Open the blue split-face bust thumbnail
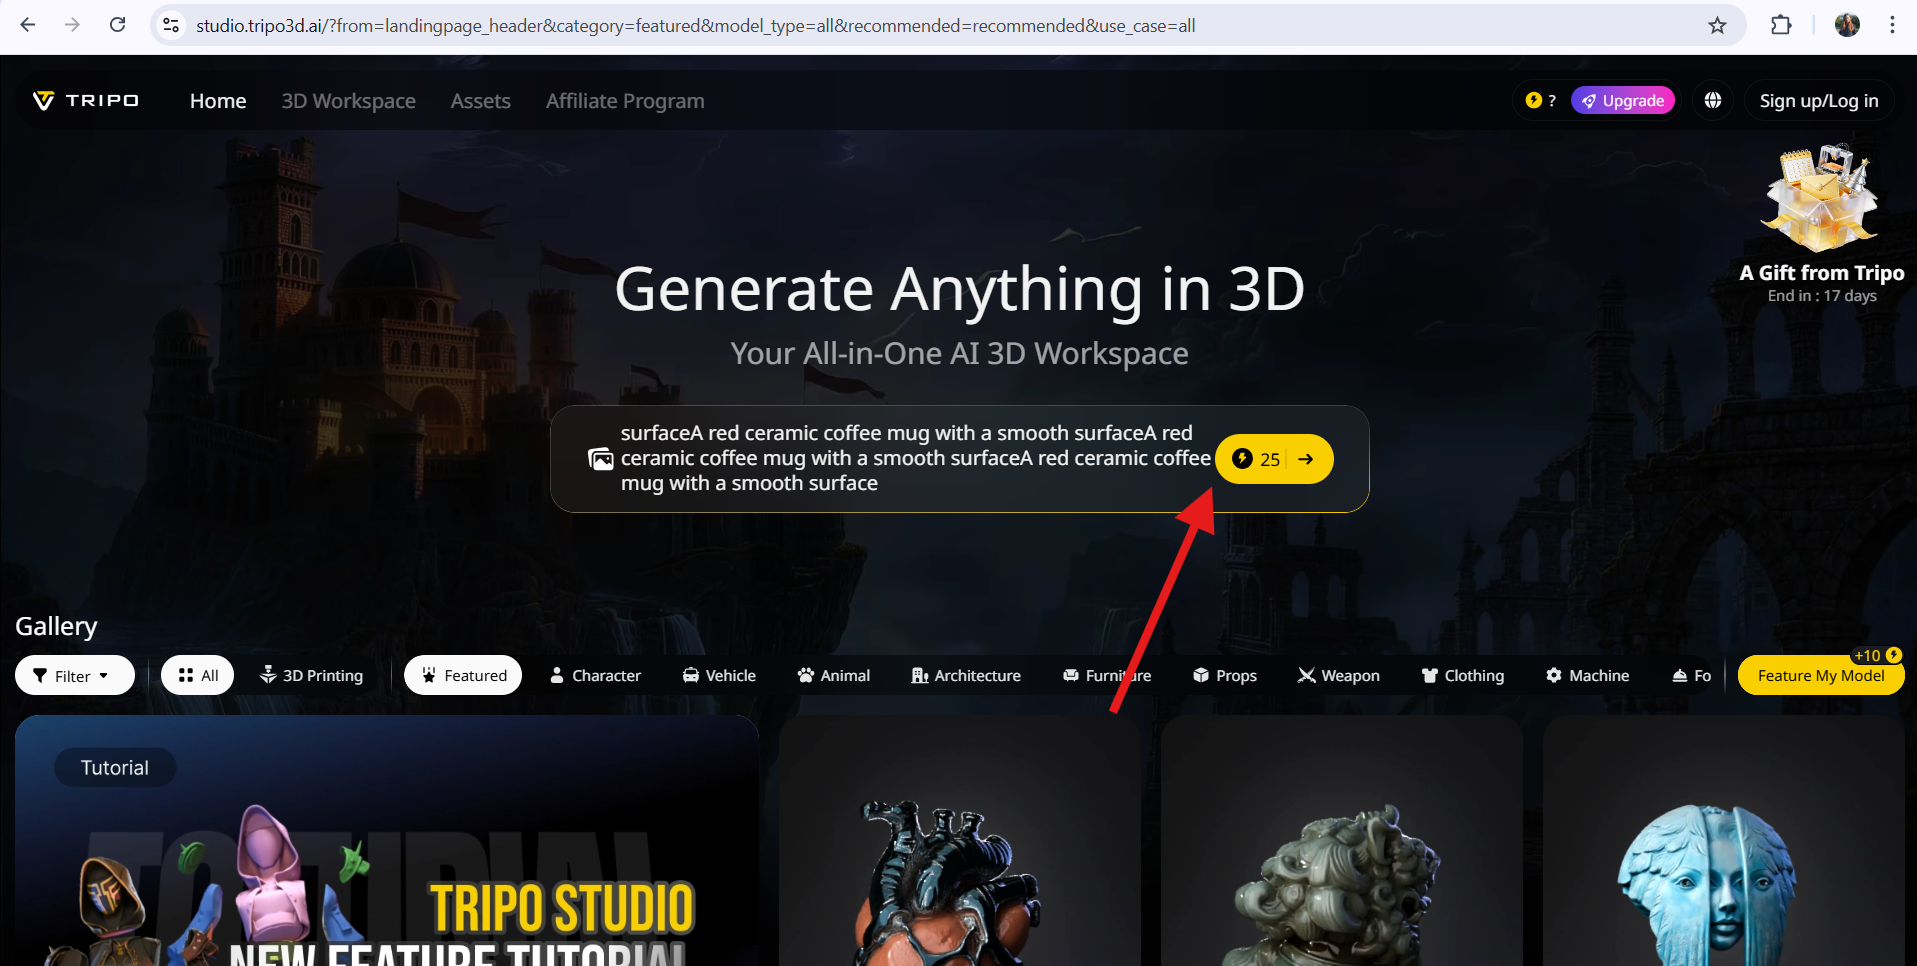Screen dimensions: 1917x966 tap(1724, 840)
